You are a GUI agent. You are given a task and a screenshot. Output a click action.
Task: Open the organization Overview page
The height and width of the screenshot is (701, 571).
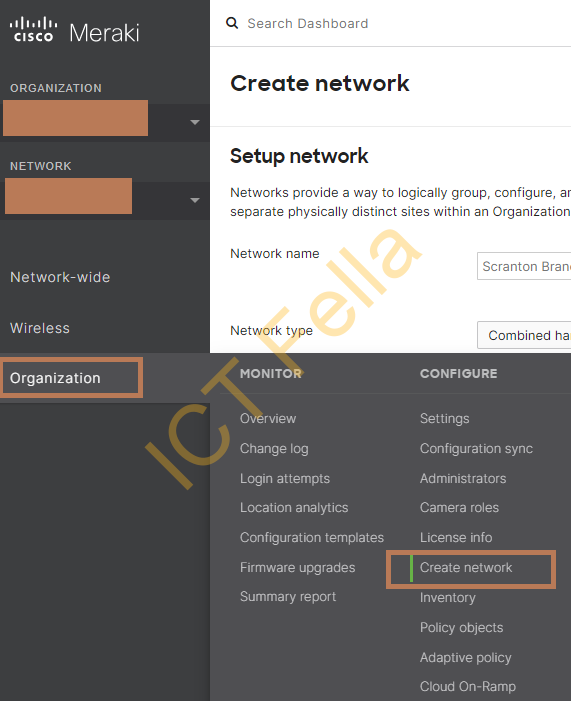point(268,418)
